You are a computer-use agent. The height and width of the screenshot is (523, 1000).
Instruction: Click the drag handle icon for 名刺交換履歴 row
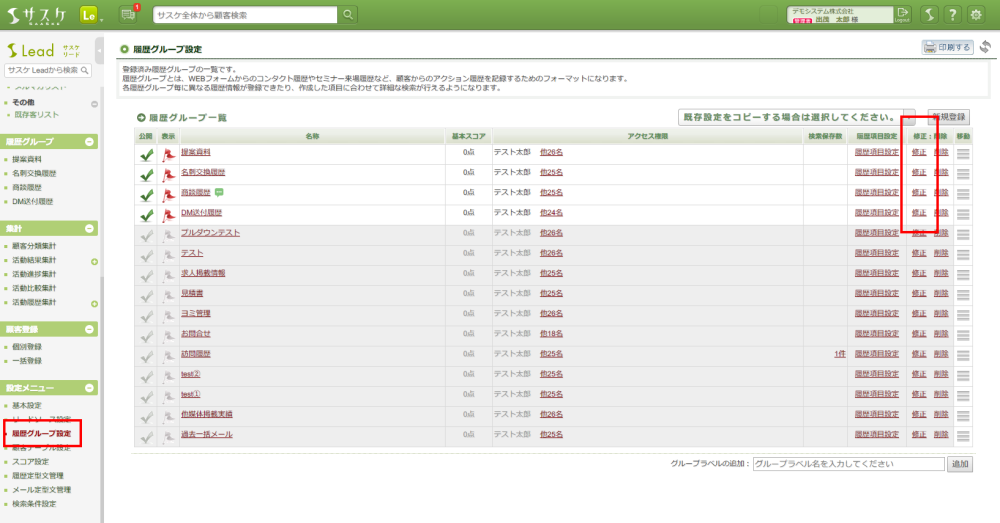coord(963,174)
